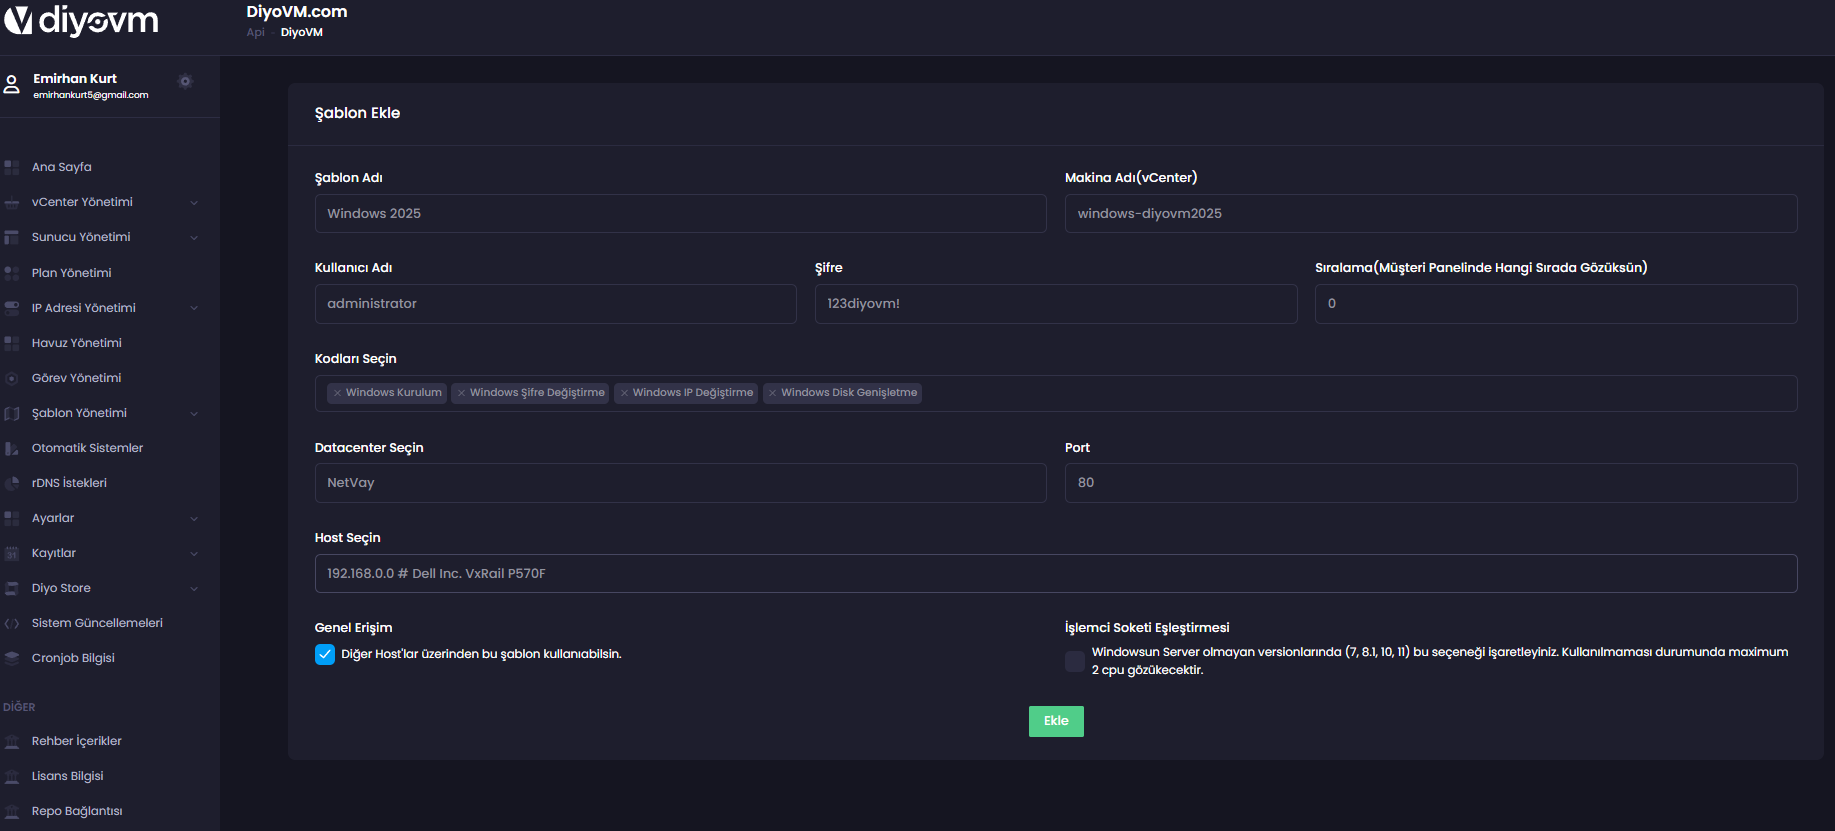Enable the İşlemci Soketi Eşleştirmesi checkbox
1835x831 pixels.
(1075, 661)
